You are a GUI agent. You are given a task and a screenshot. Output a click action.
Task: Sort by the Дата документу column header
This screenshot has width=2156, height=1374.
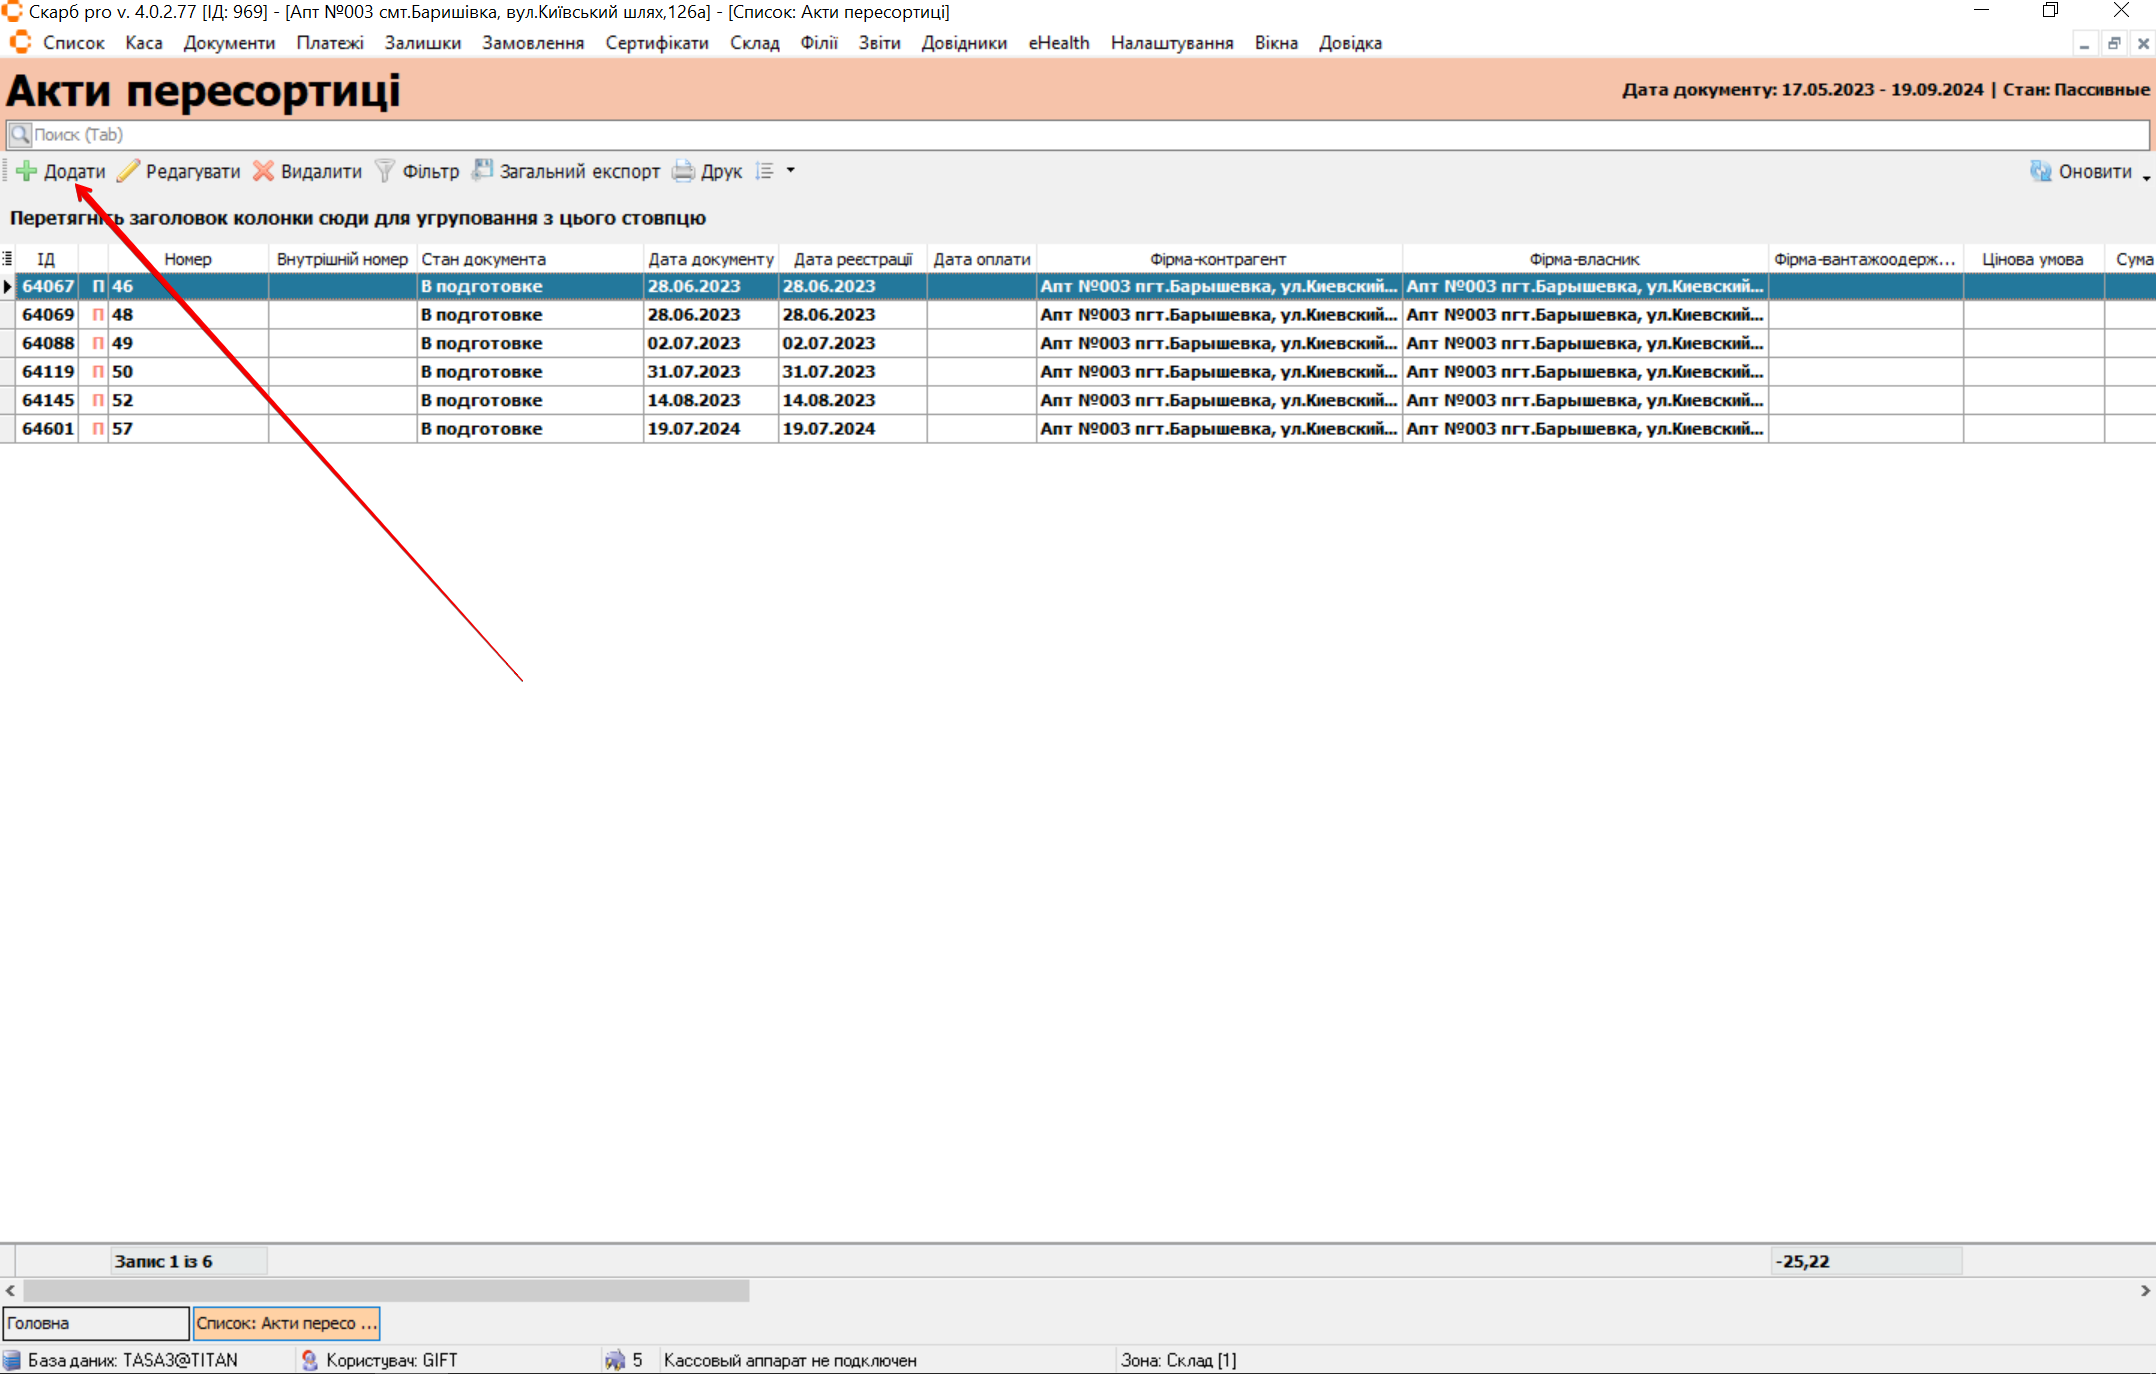tap(710, 259)
